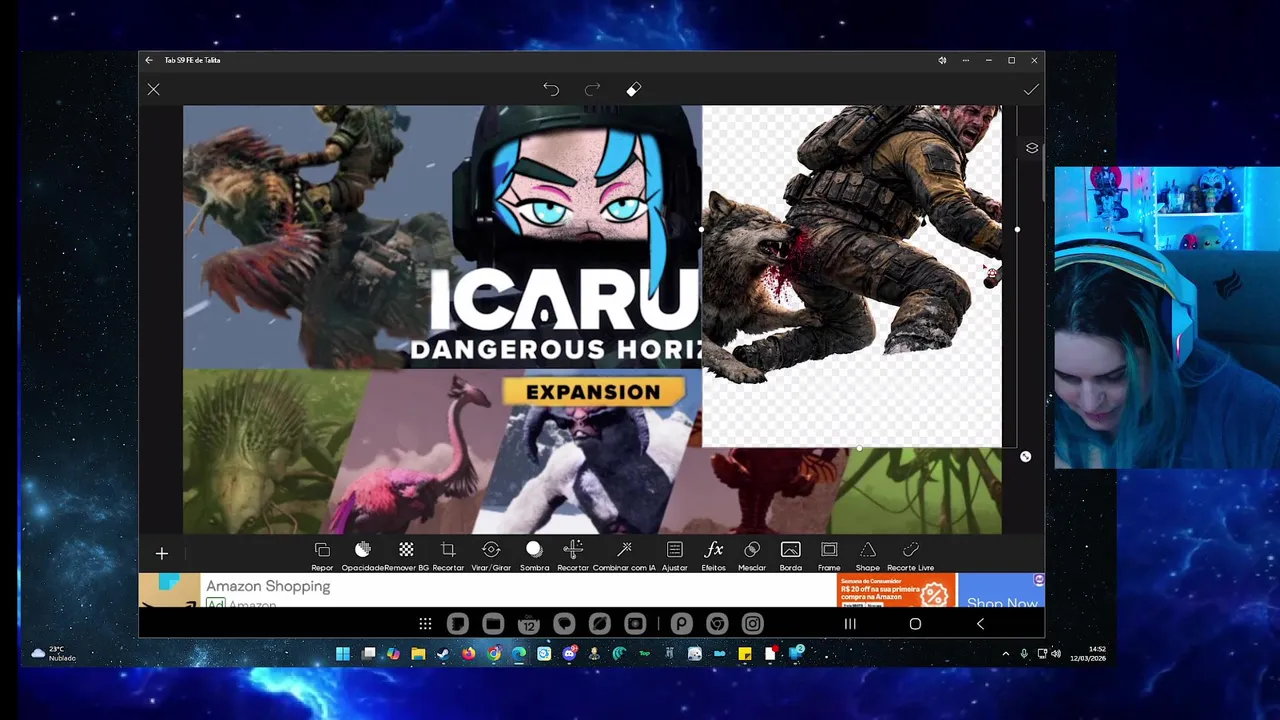Open the Repor replace tool
The height and width of the screenshot is (720, 1280).
322,555
